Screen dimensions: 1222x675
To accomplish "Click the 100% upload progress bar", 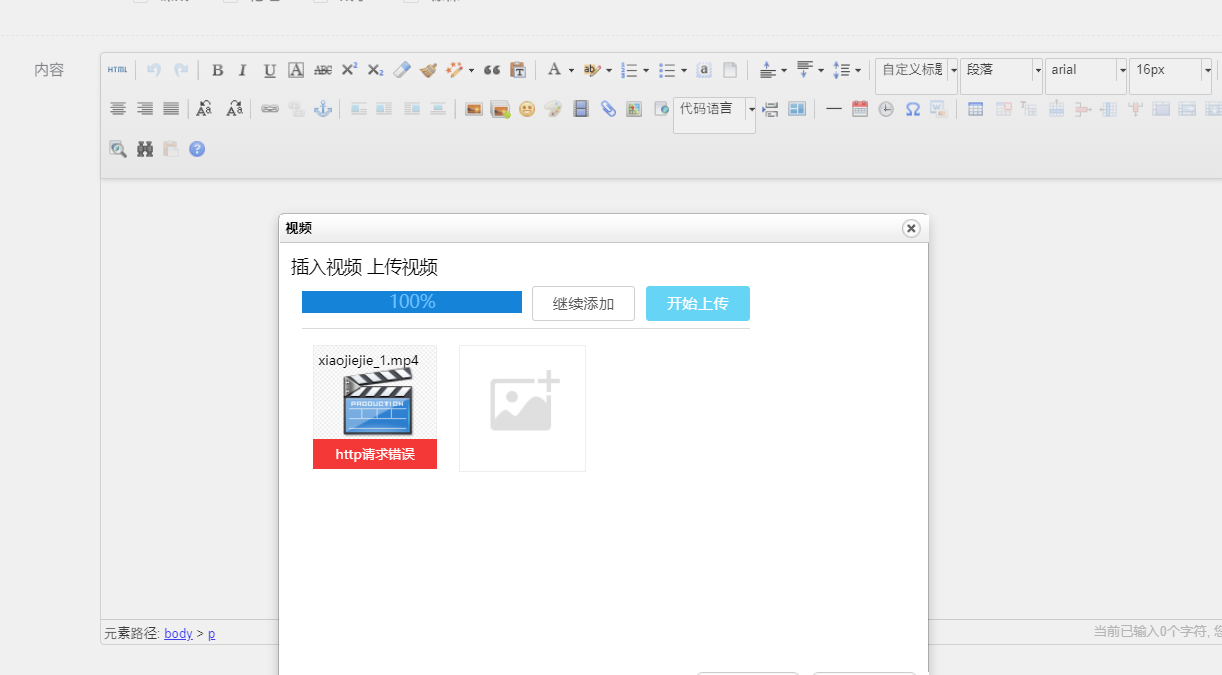I will (x=412, y=302).
